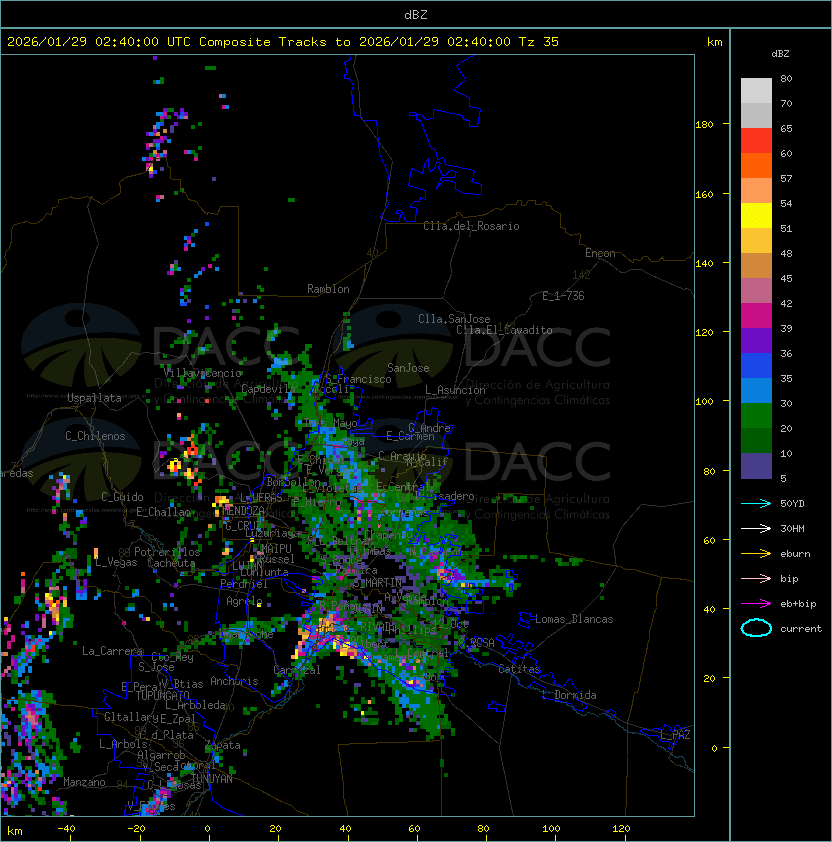Click the 'Anchoris' label
The image size is (832, 842).
(x=234, y=681)
